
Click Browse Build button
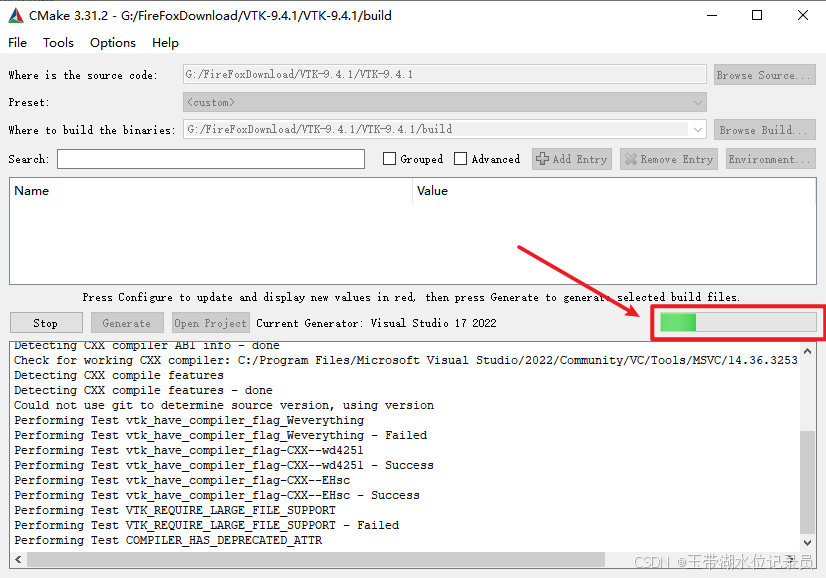(x=764, y=130)
